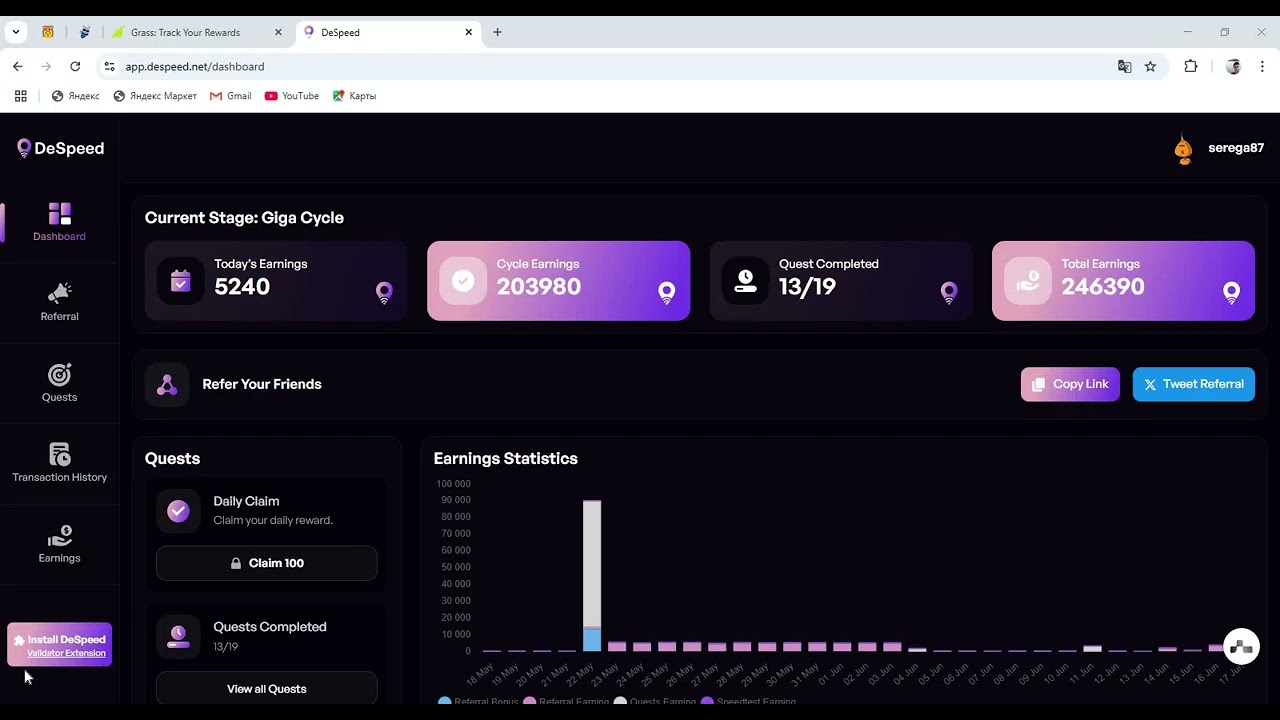This screenshot has width=1280, height=720.
Task: Click the 5240 today's earnings value
Action: coord(242,287)
